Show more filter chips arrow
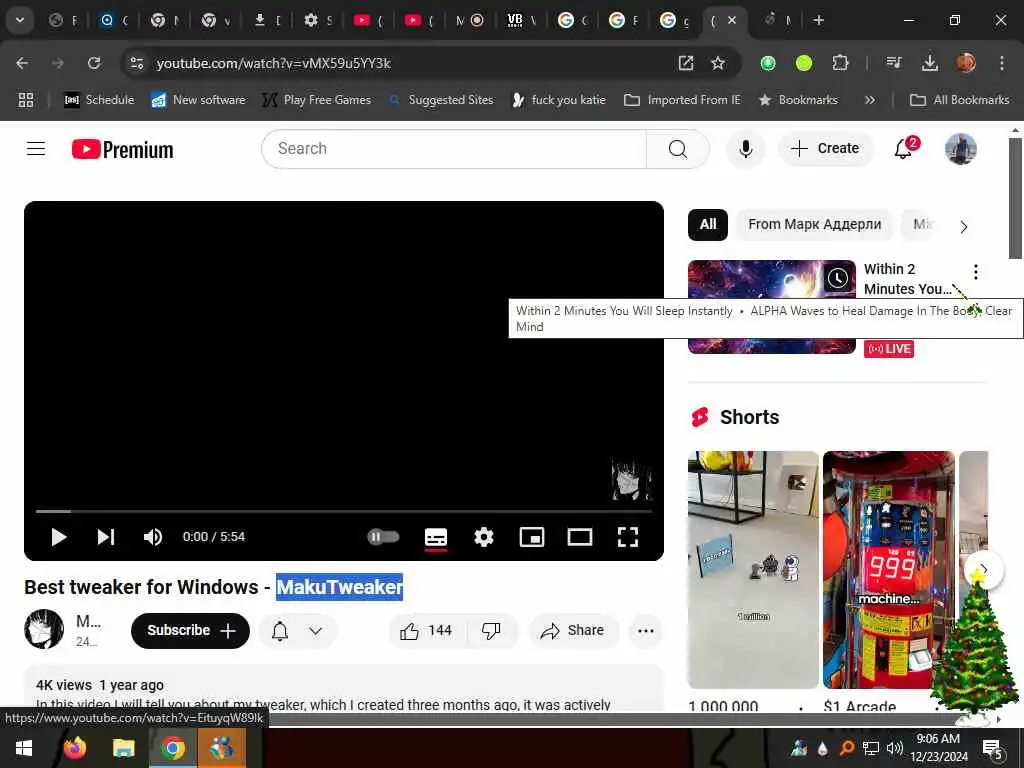Screen dimensions: 1024x768 click(x=963, y=227)
